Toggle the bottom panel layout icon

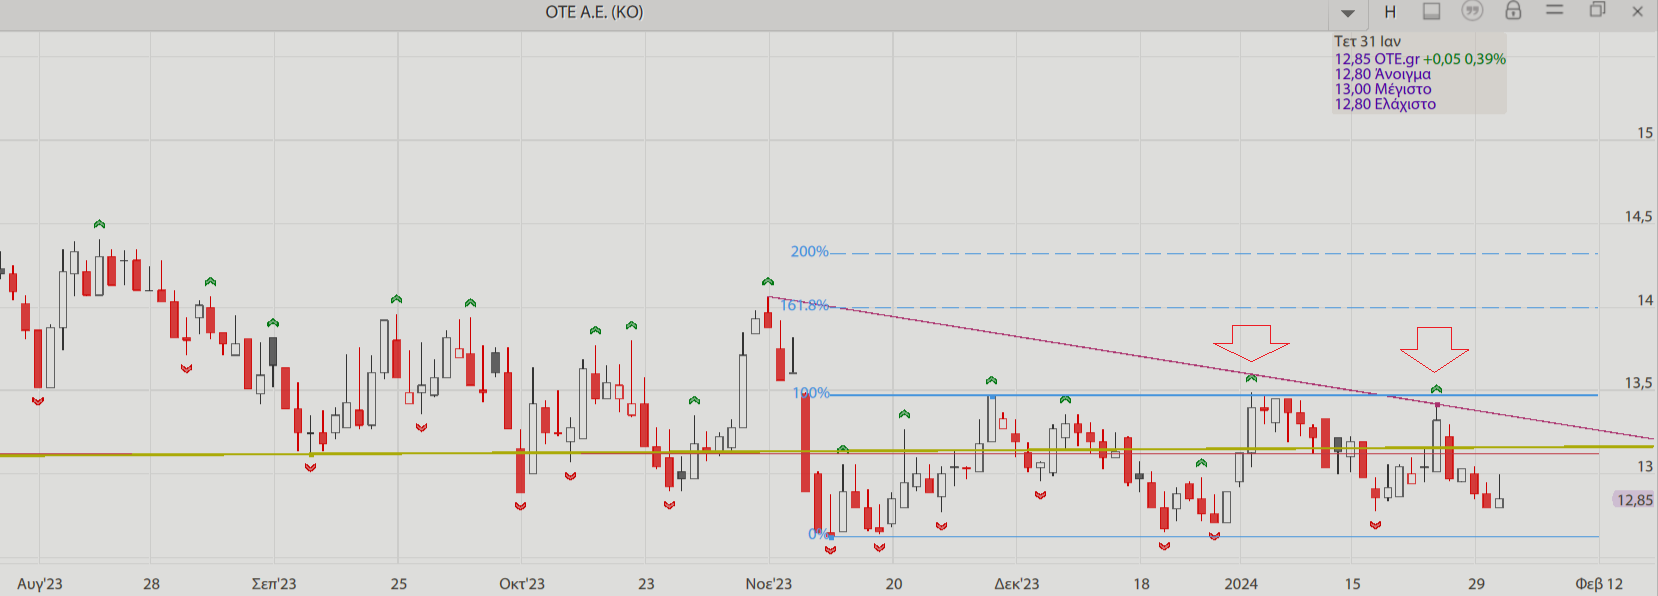tap(1432, 11)
